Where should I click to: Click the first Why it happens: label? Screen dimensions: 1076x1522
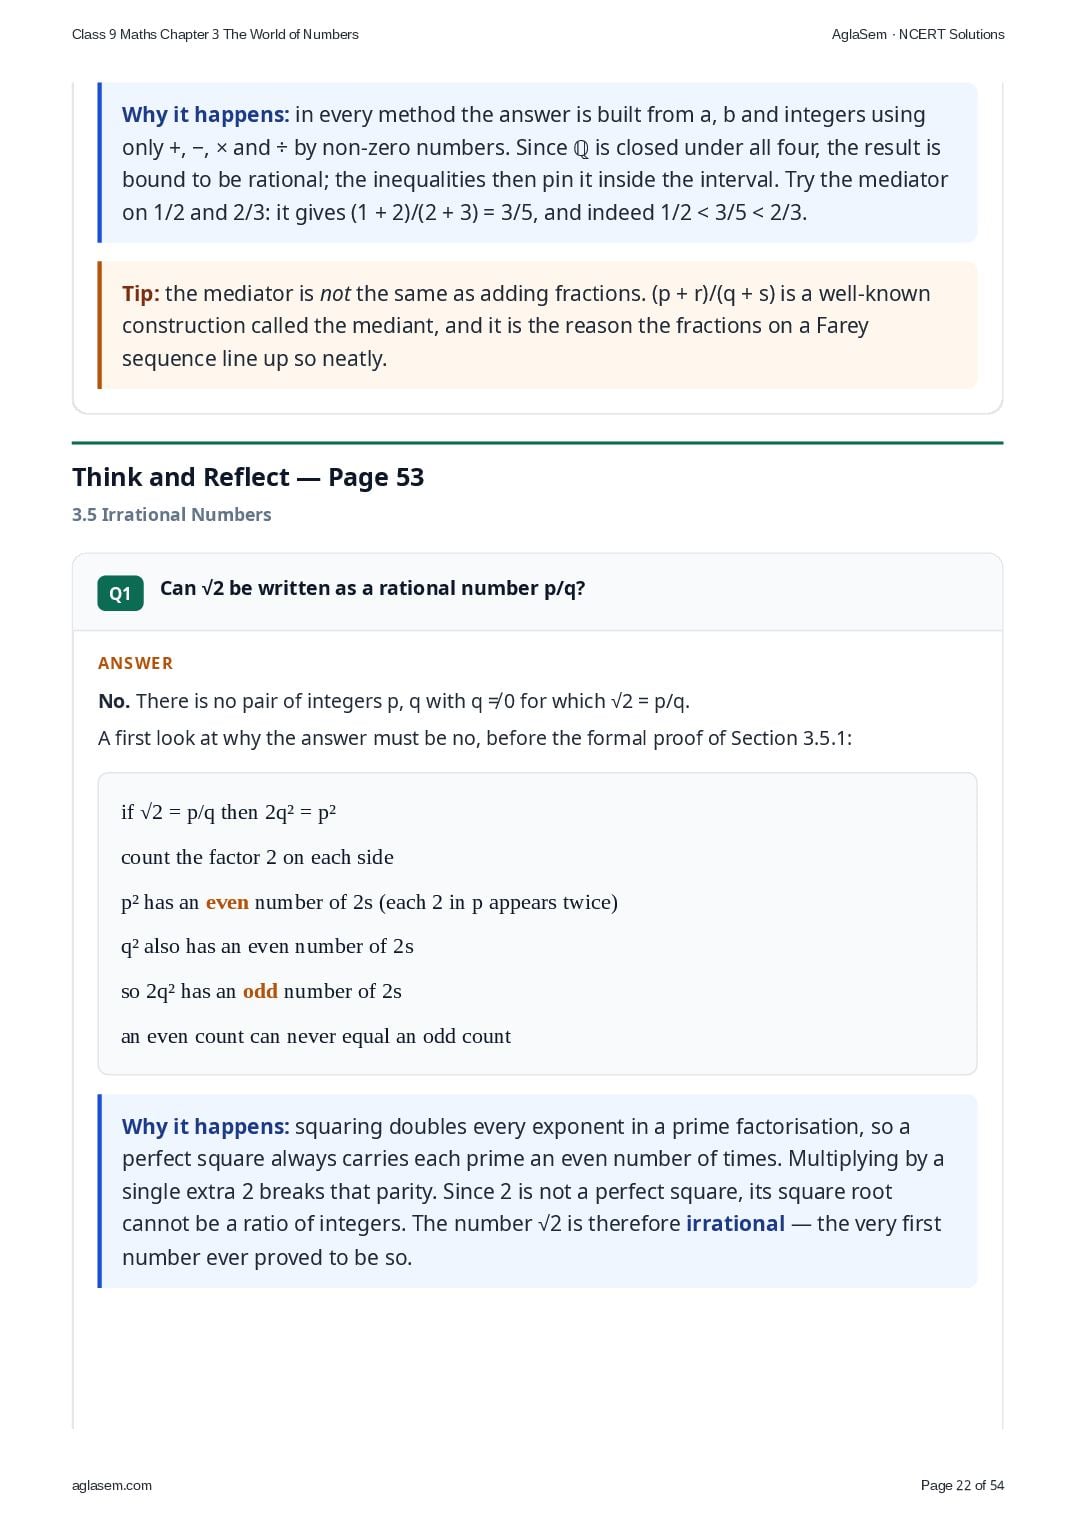point(206,115)
